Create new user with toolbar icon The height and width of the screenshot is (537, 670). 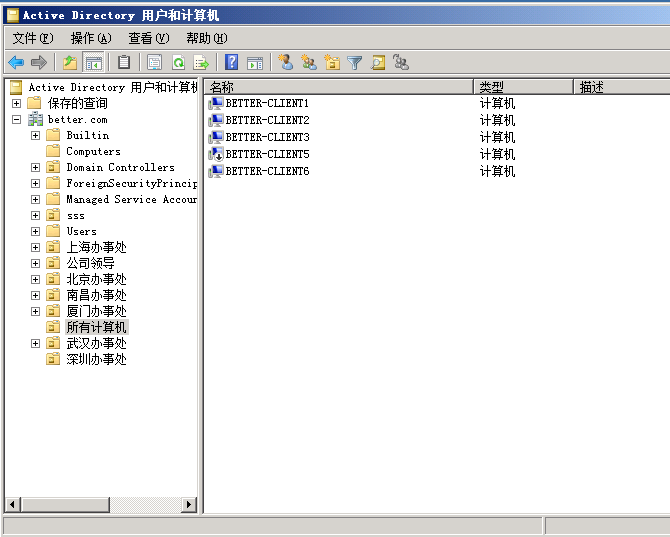(x=285, y=62)
